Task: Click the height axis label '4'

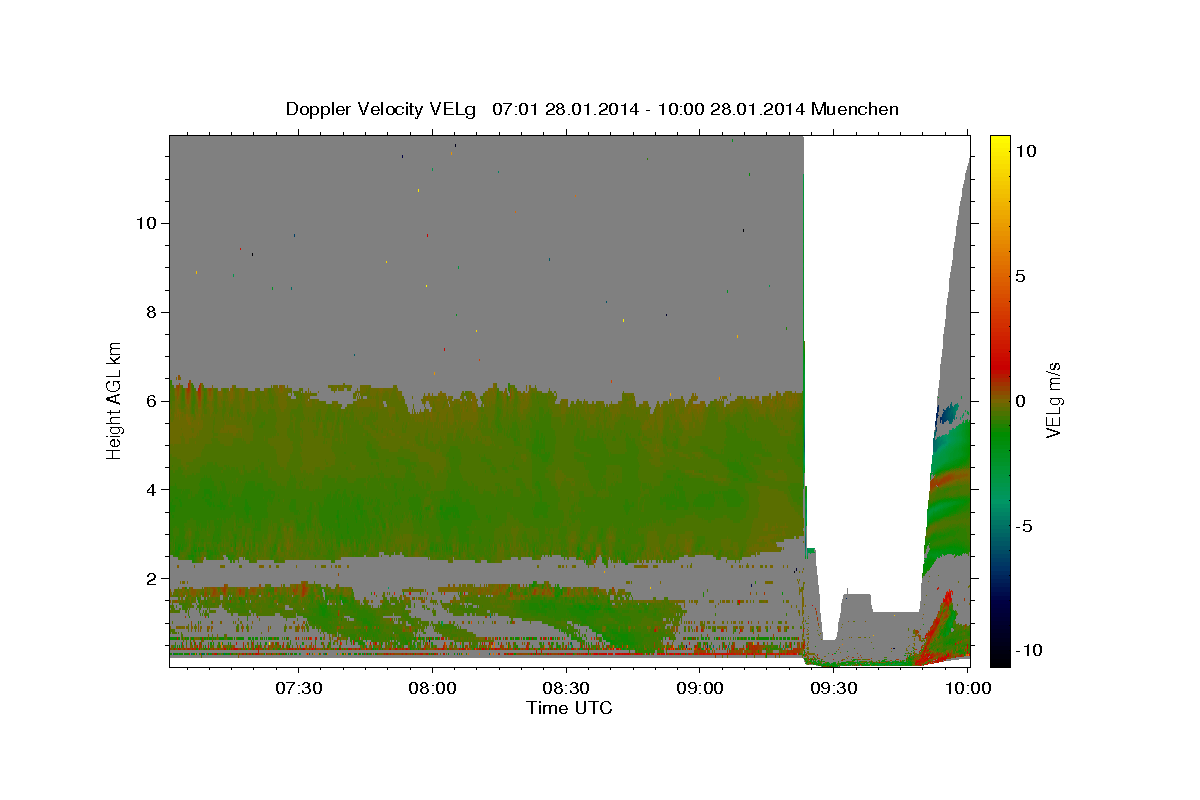Action: pyautogui.click(x=150, y=490)
